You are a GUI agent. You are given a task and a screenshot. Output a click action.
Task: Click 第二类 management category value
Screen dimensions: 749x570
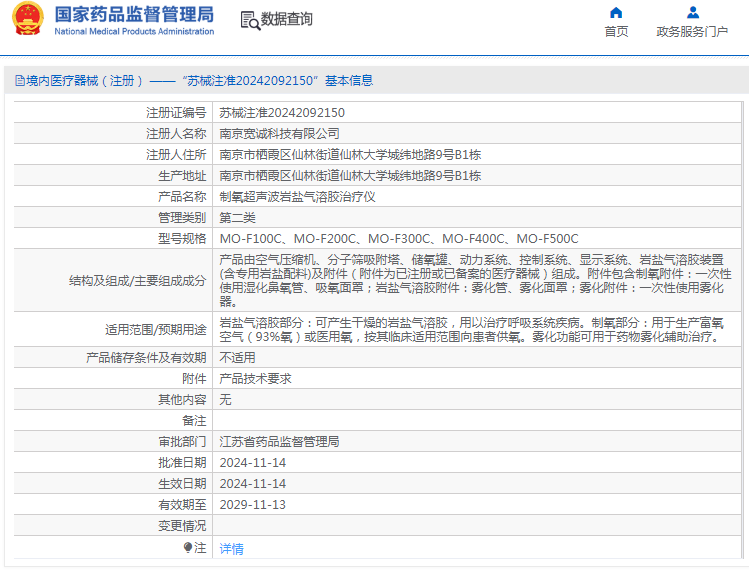point(237,218)
